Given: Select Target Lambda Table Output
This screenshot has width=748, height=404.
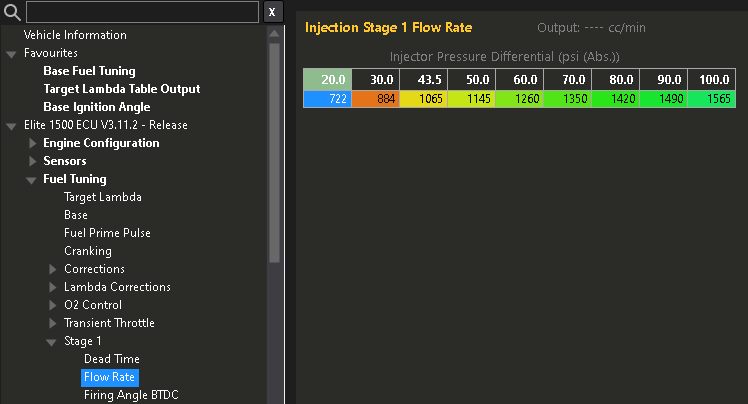Looking at the screenshot, I should (x=121, y=89).
